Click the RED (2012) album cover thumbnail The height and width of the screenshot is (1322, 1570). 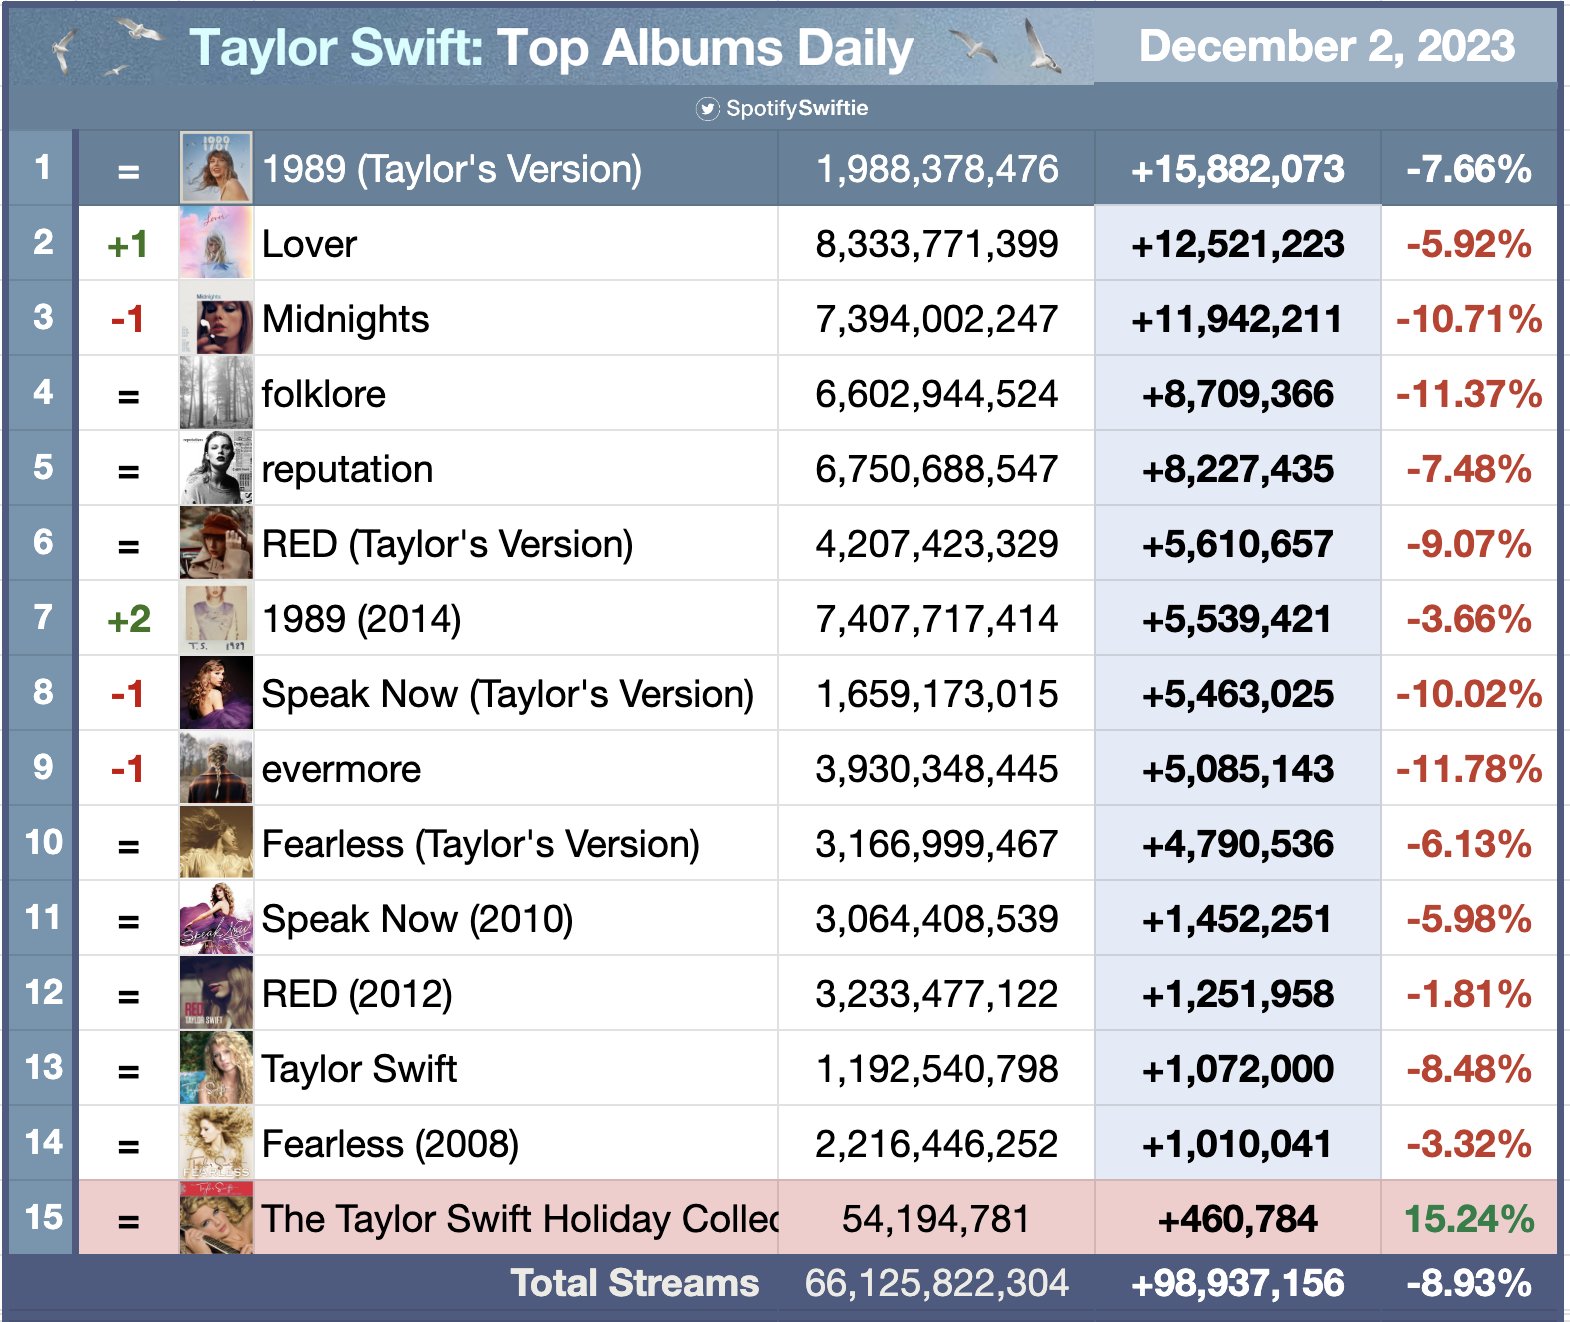click(216, 993)
